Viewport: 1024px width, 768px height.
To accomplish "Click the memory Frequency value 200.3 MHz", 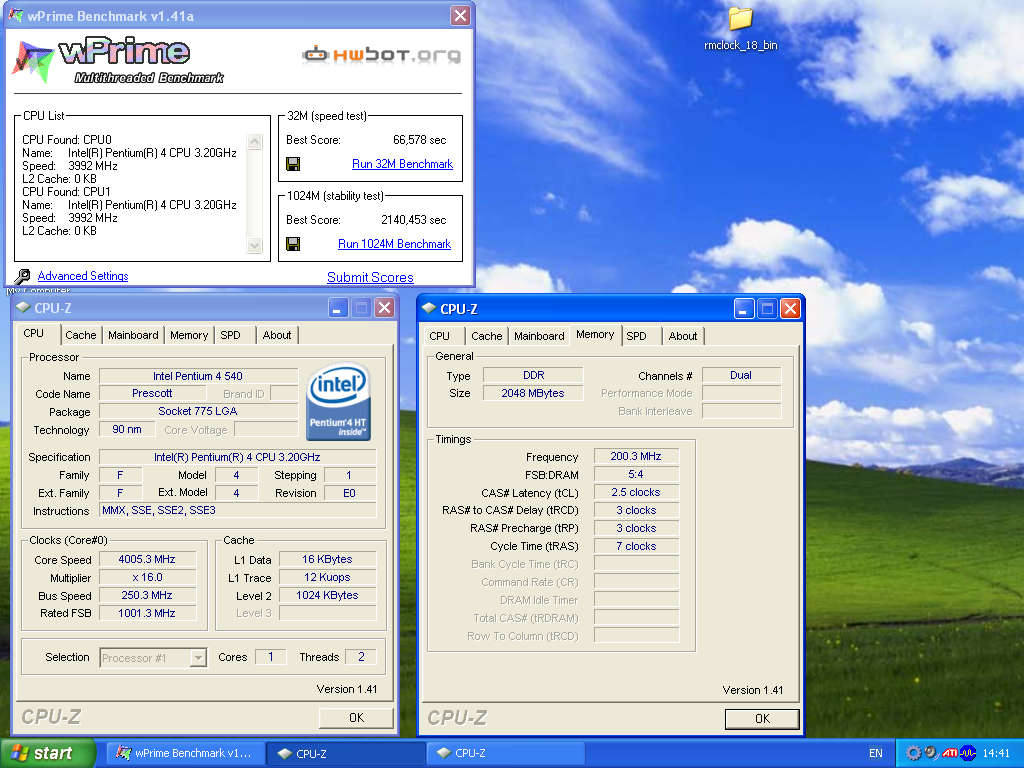I will [636, 456].
